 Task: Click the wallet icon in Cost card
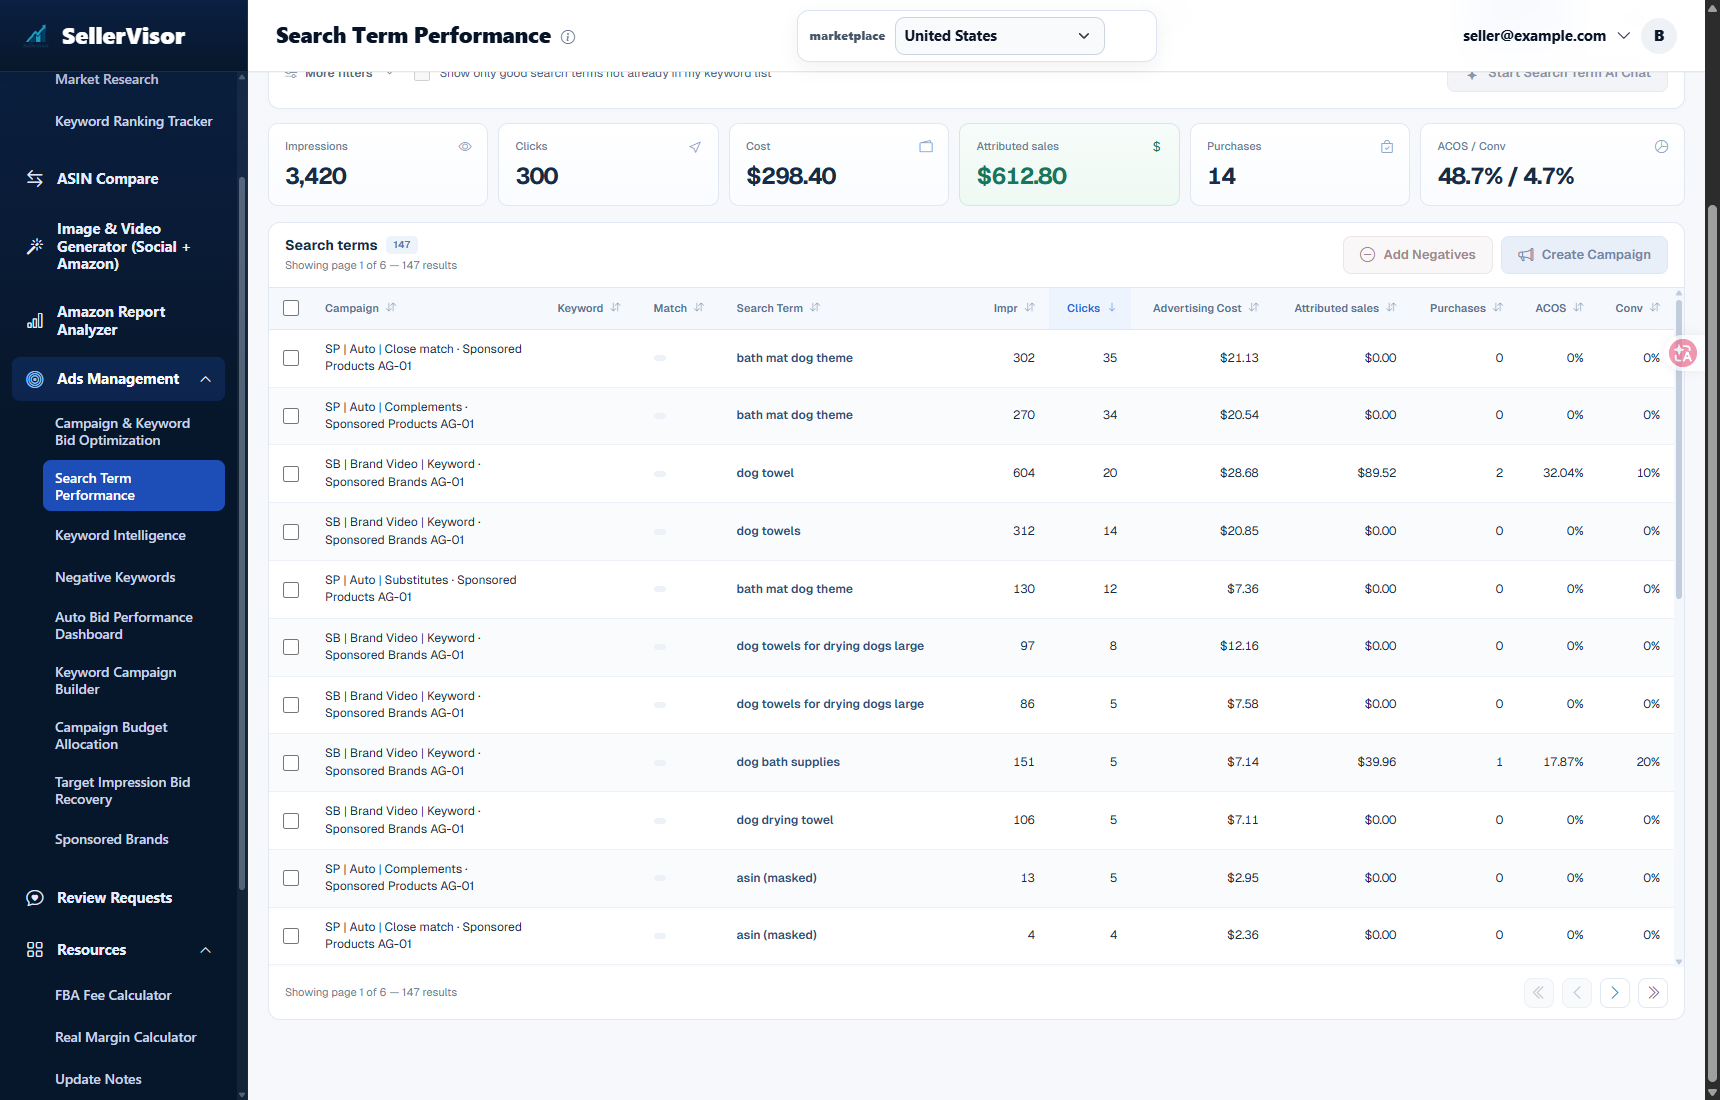926,146
